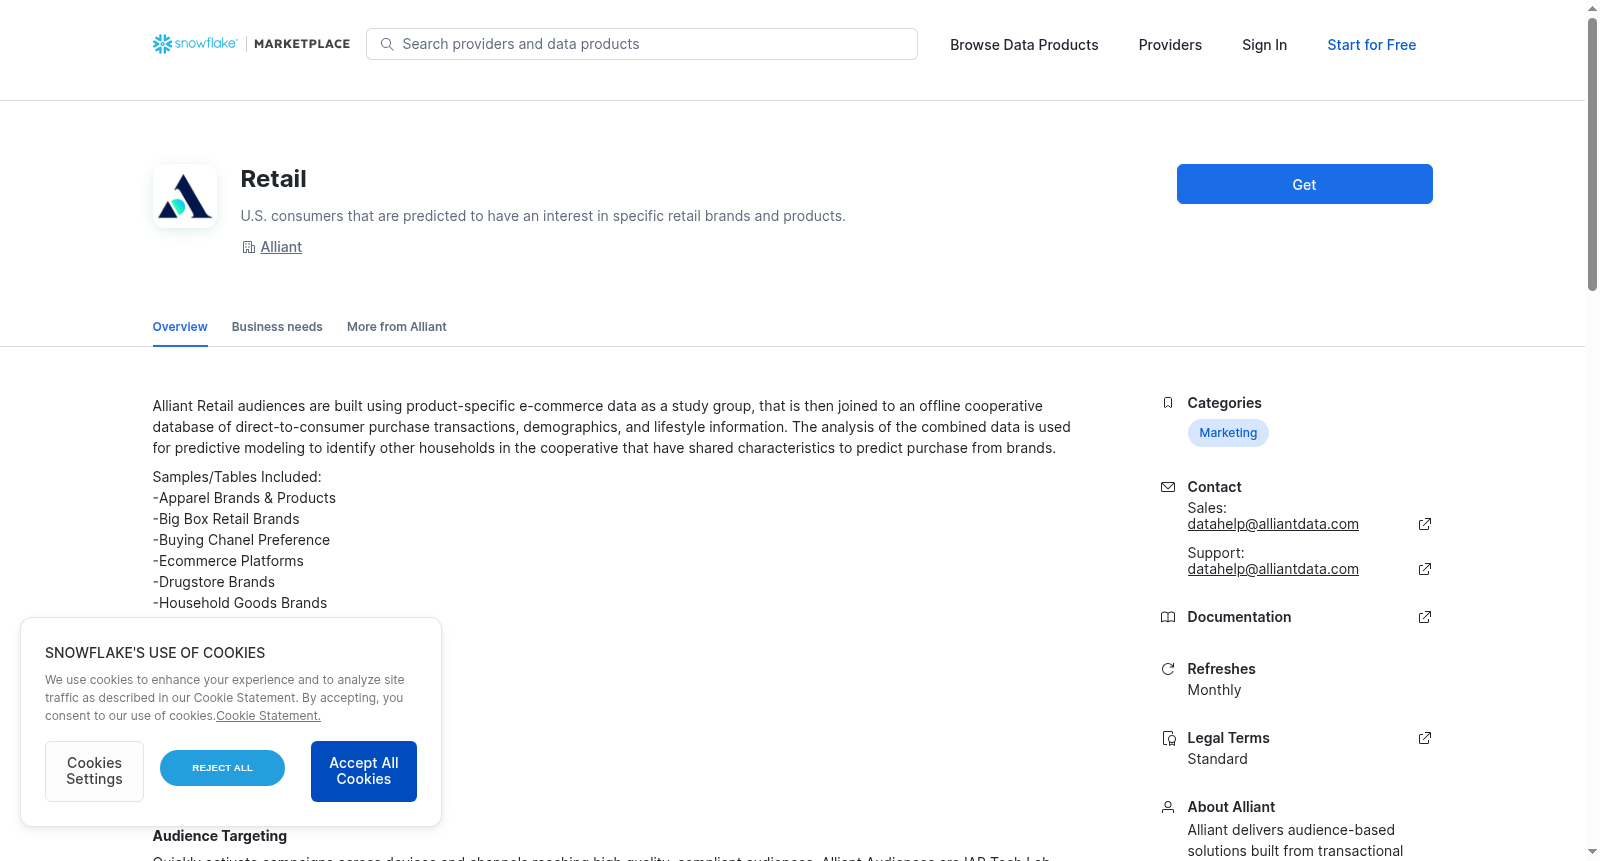Open the Providers page

(x=1170, y=45)
